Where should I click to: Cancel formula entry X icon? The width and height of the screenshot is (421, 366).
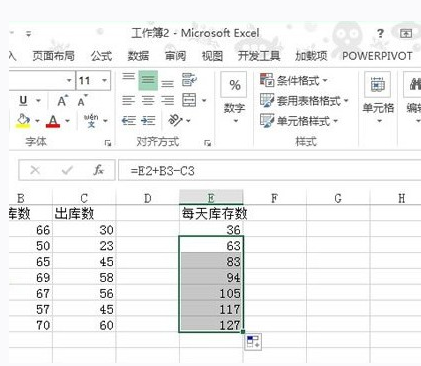pos(35,170)
